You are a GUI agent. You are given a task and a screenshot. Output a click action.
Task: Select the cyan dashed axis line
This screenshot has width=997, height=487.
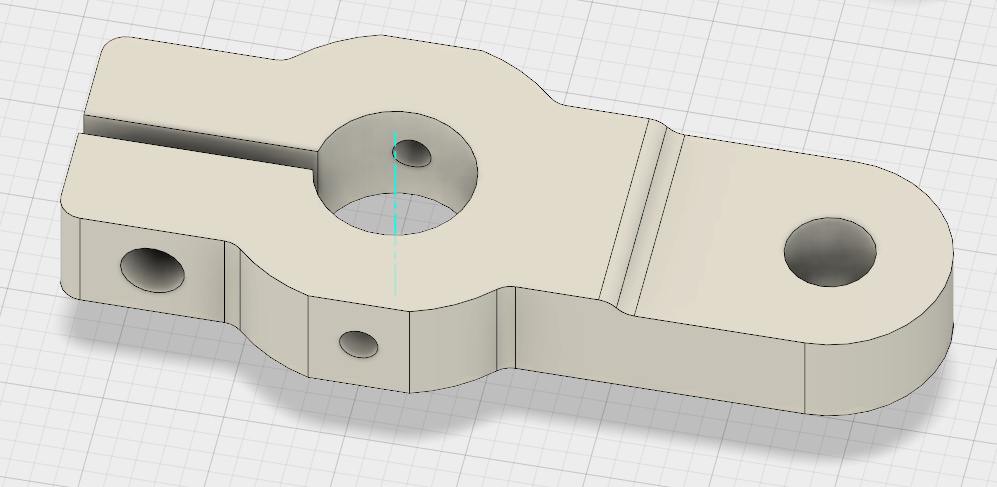click(x=395, y=214)
